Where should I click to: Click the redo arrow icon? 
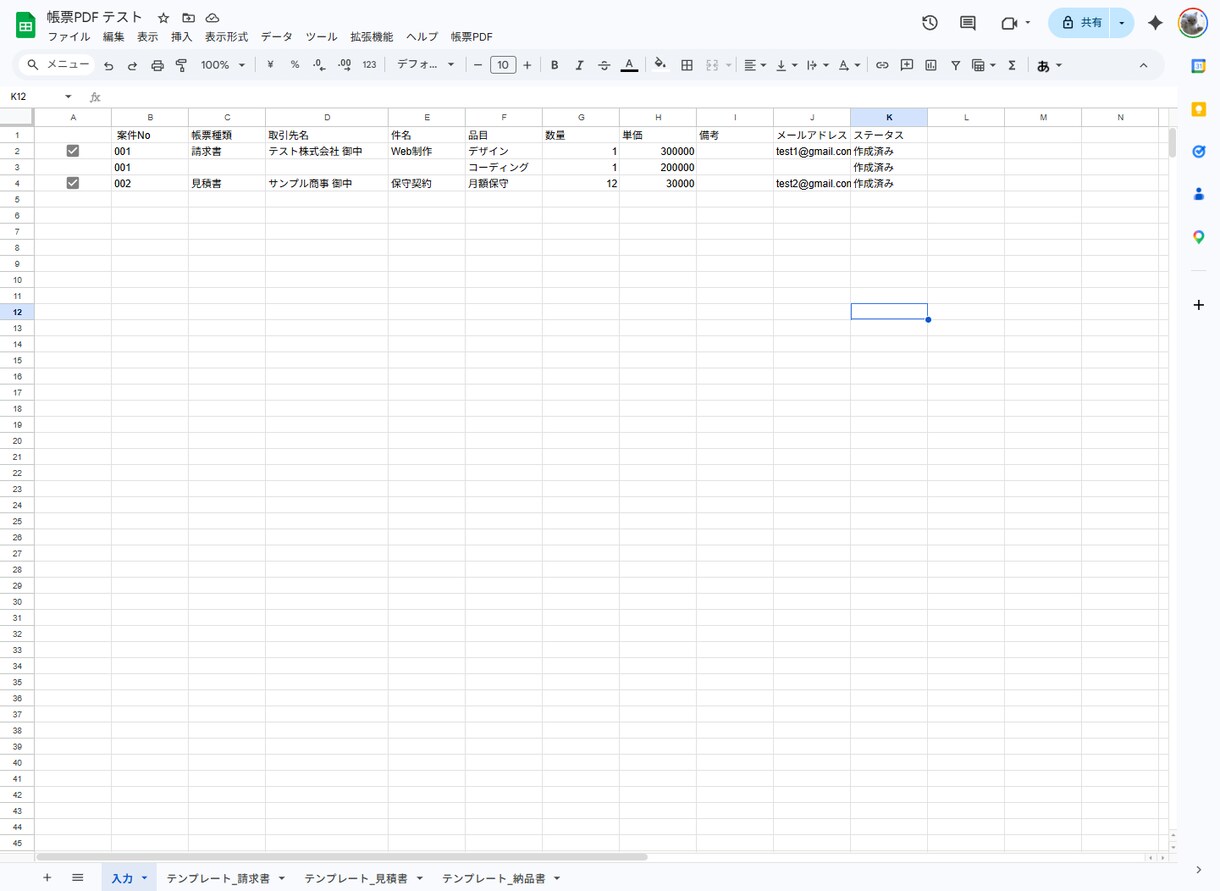coord(132,65)
